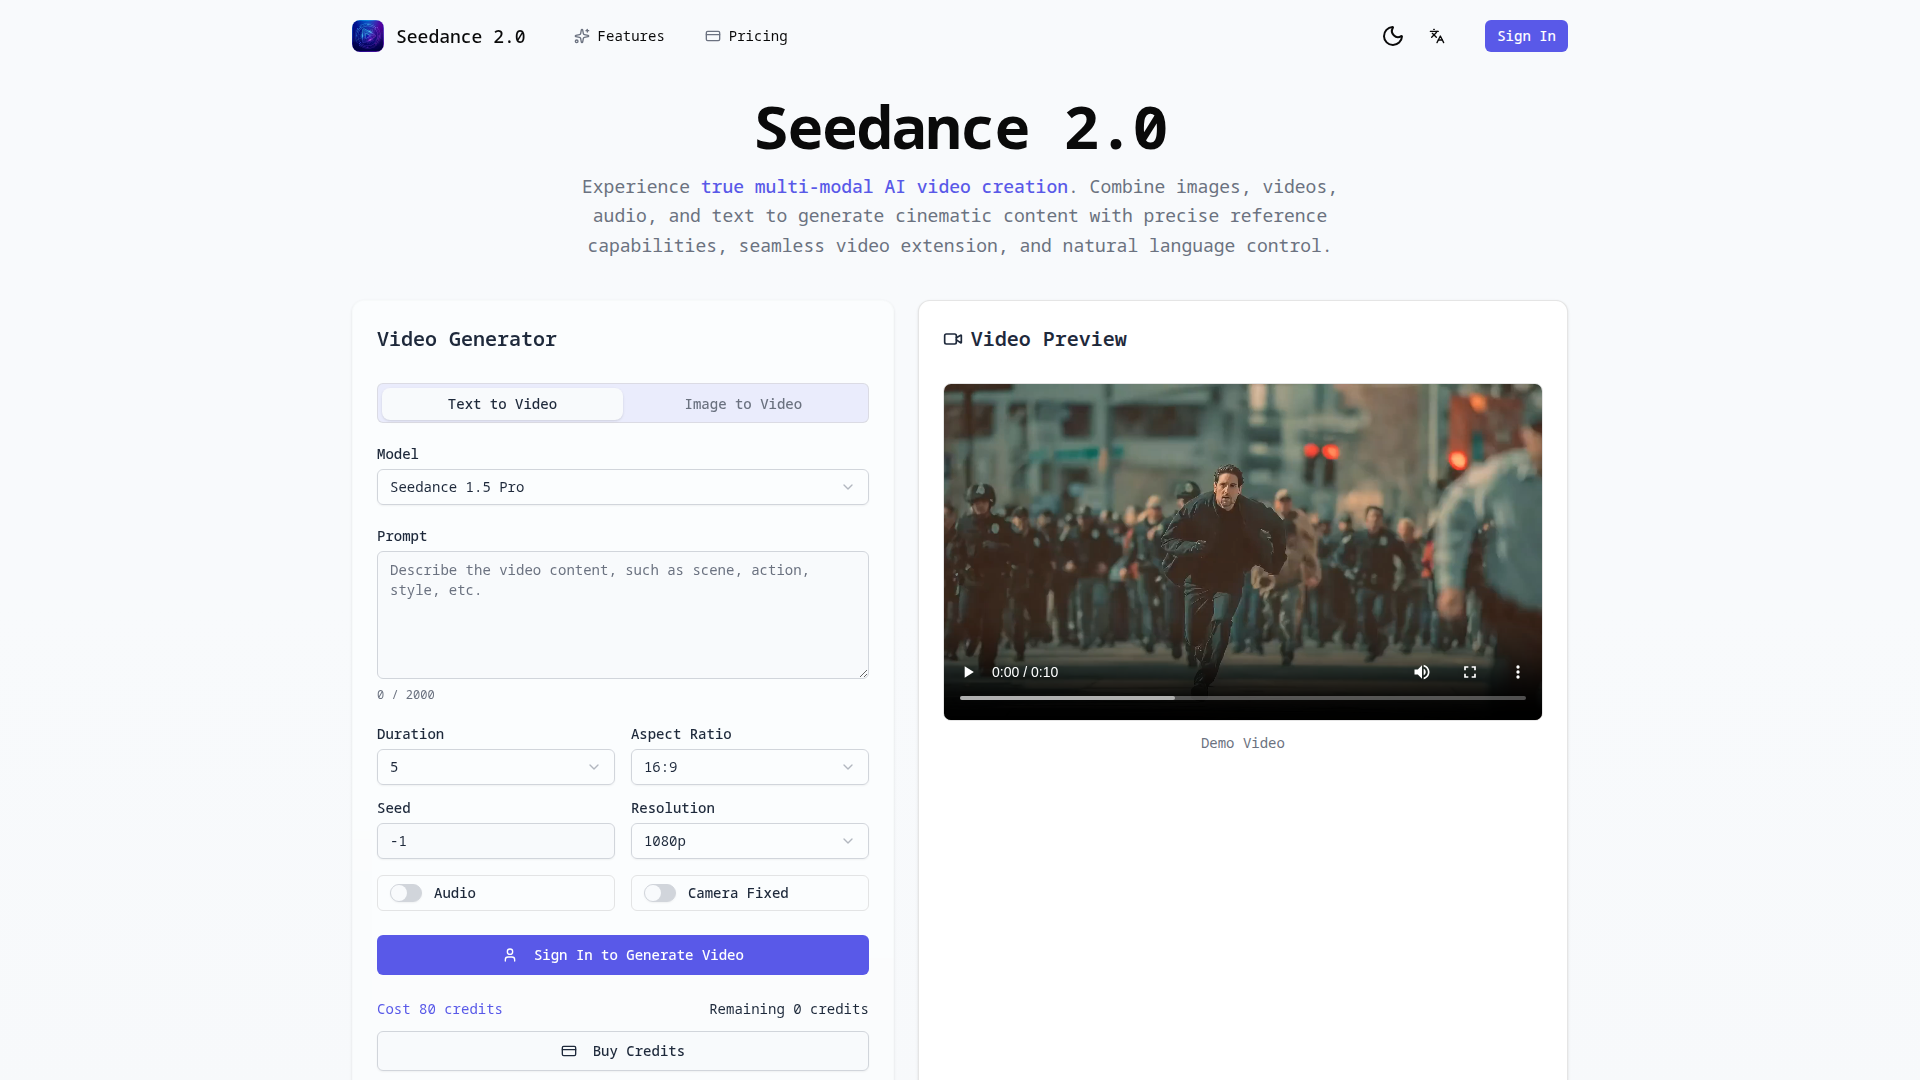The width and height of the screenshot is (1920, 1080).
Task: Click into the Prompt text area
Action: point(622,615)
